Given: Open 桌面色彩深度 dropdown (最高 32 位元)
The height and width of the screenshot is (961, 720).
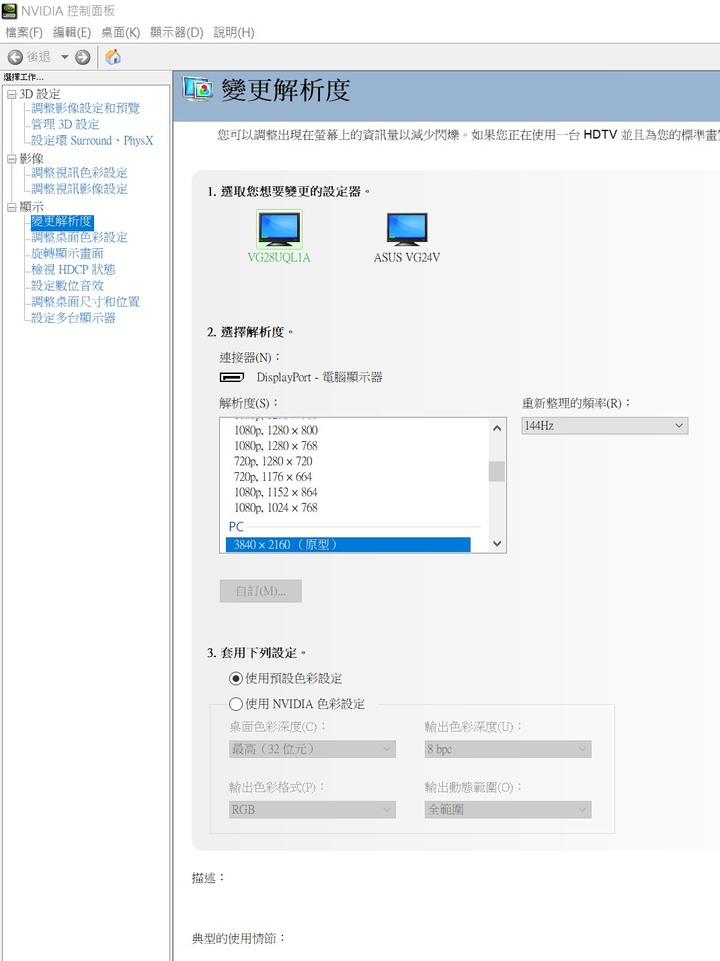Looking at the screenshot, I should click(x=313, y=749).
